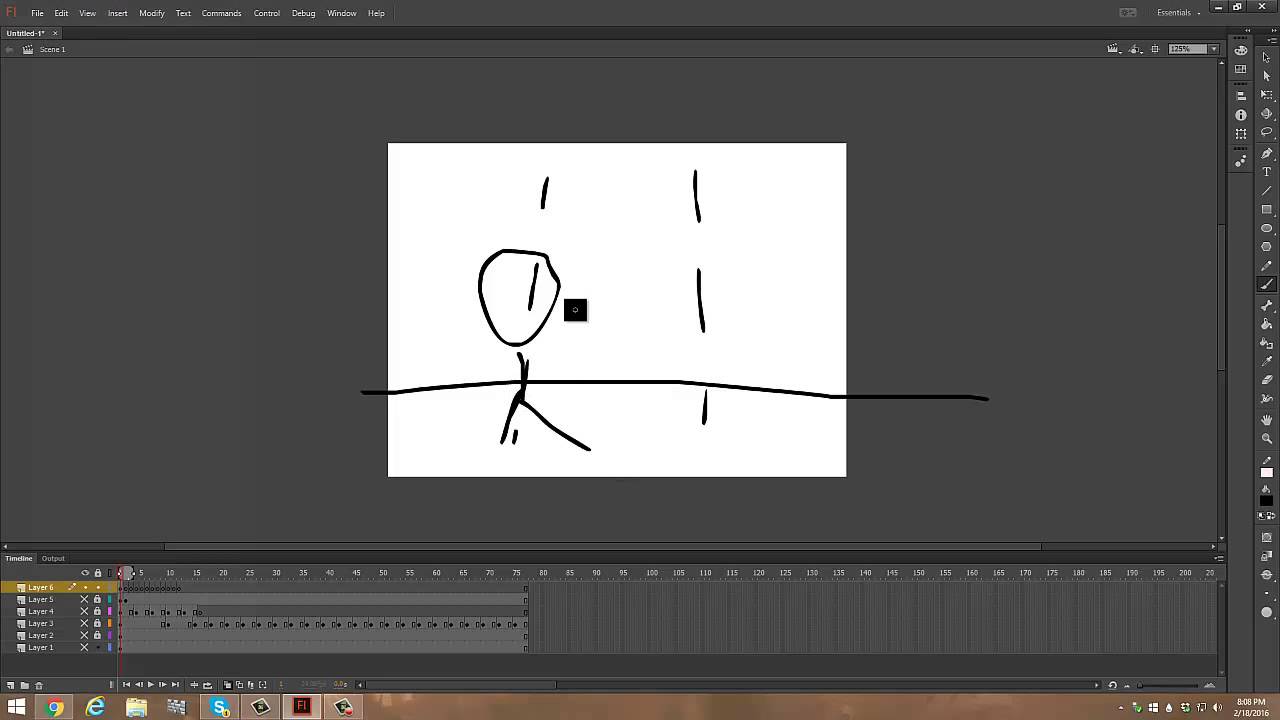Open the Modify menu
The width and height of the screenshot is (1280, 720).
click(152, 13)
